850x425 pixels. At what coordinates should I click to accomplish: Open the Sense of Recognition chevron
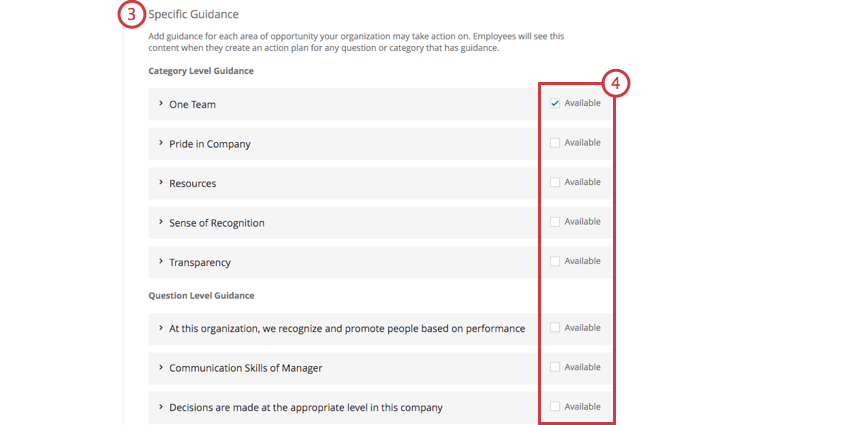tap(160, 222)
